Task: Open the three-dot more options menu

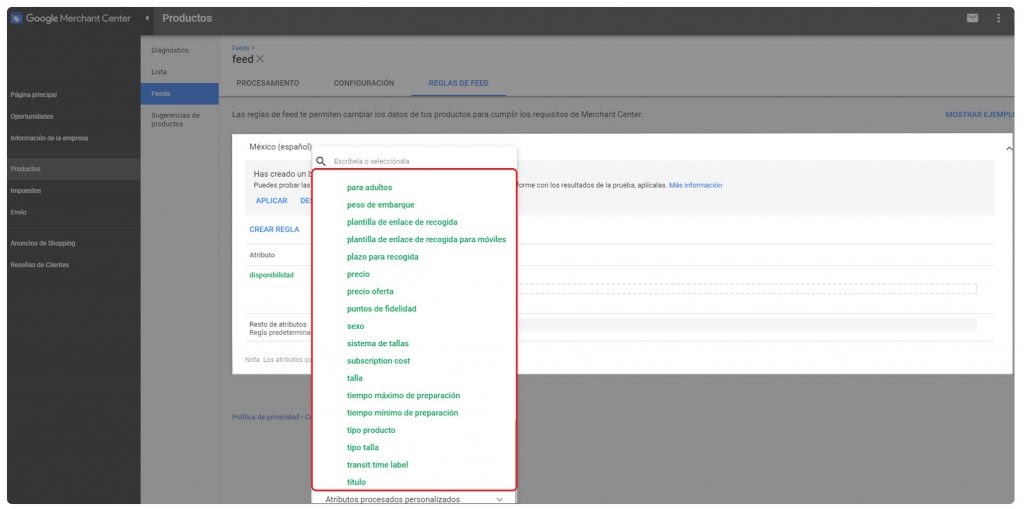Action: click(x=998, y=18)
